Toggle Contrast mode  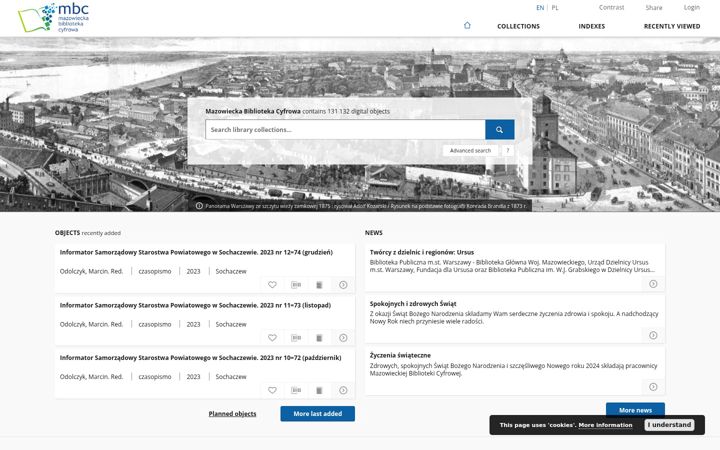(611, 7)
